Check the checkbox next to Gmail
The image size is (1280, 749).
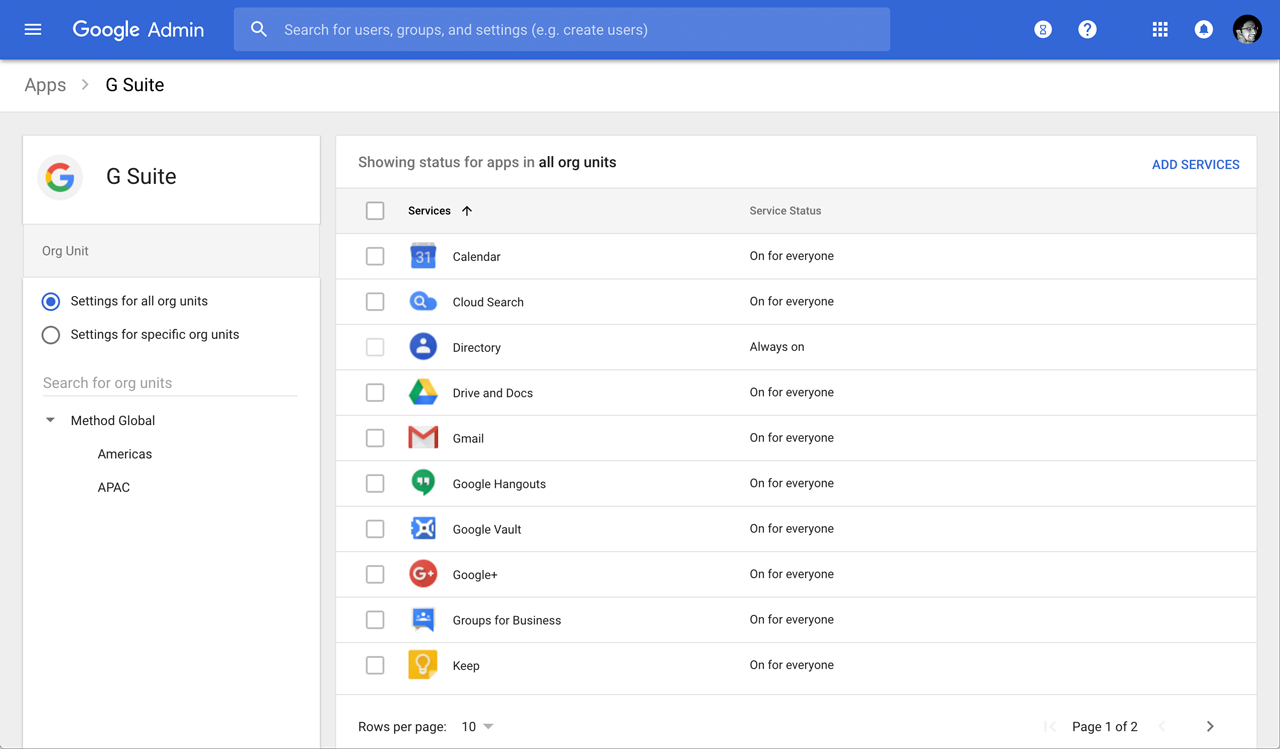(375, 437)
